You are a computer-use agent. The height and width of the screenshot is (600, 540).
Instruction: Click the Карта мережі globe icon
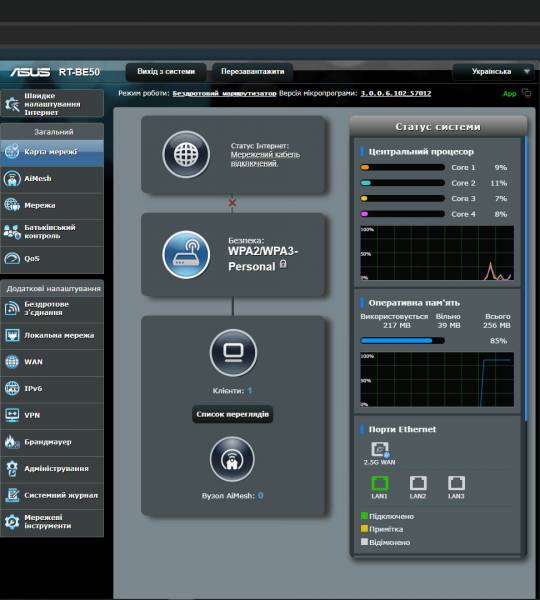(12, 152)
